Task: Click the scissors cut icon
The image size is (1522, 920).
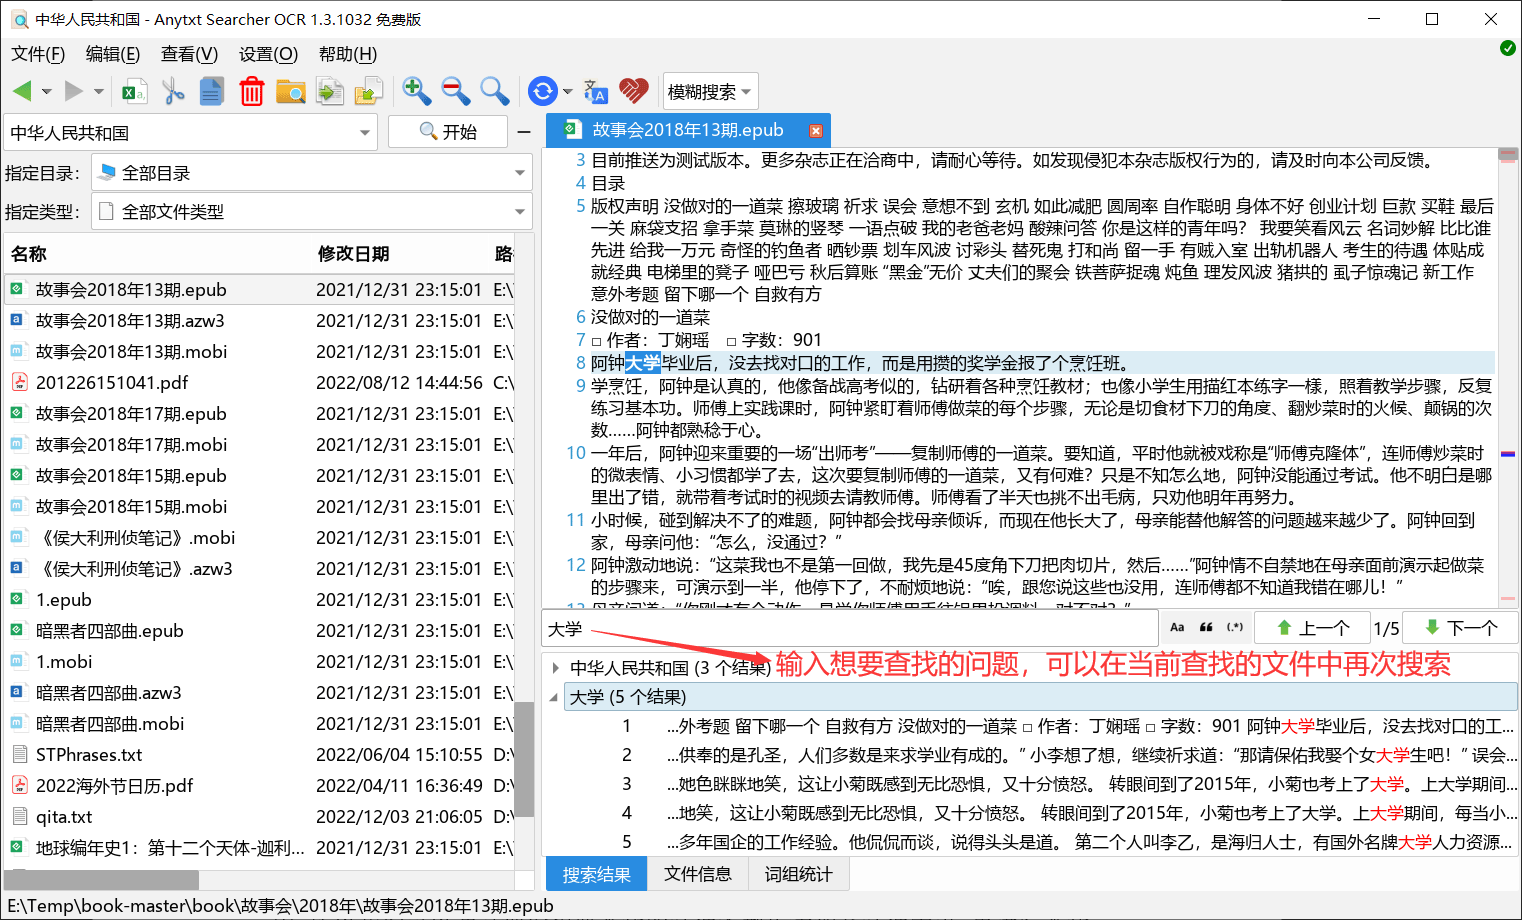Action: pyautogui.click(x=173, y=92)
